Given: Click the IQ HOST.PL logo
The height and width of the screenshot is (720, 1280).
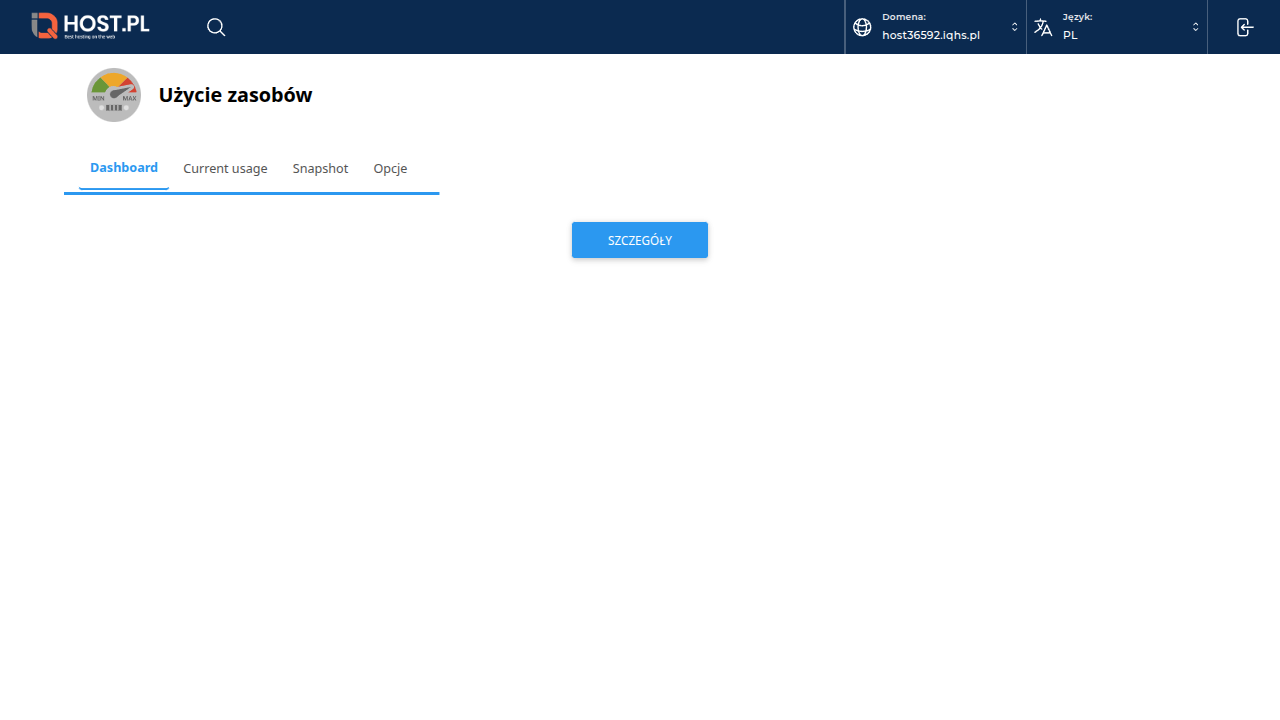Looking at the screenshot, I should (90, 26).
